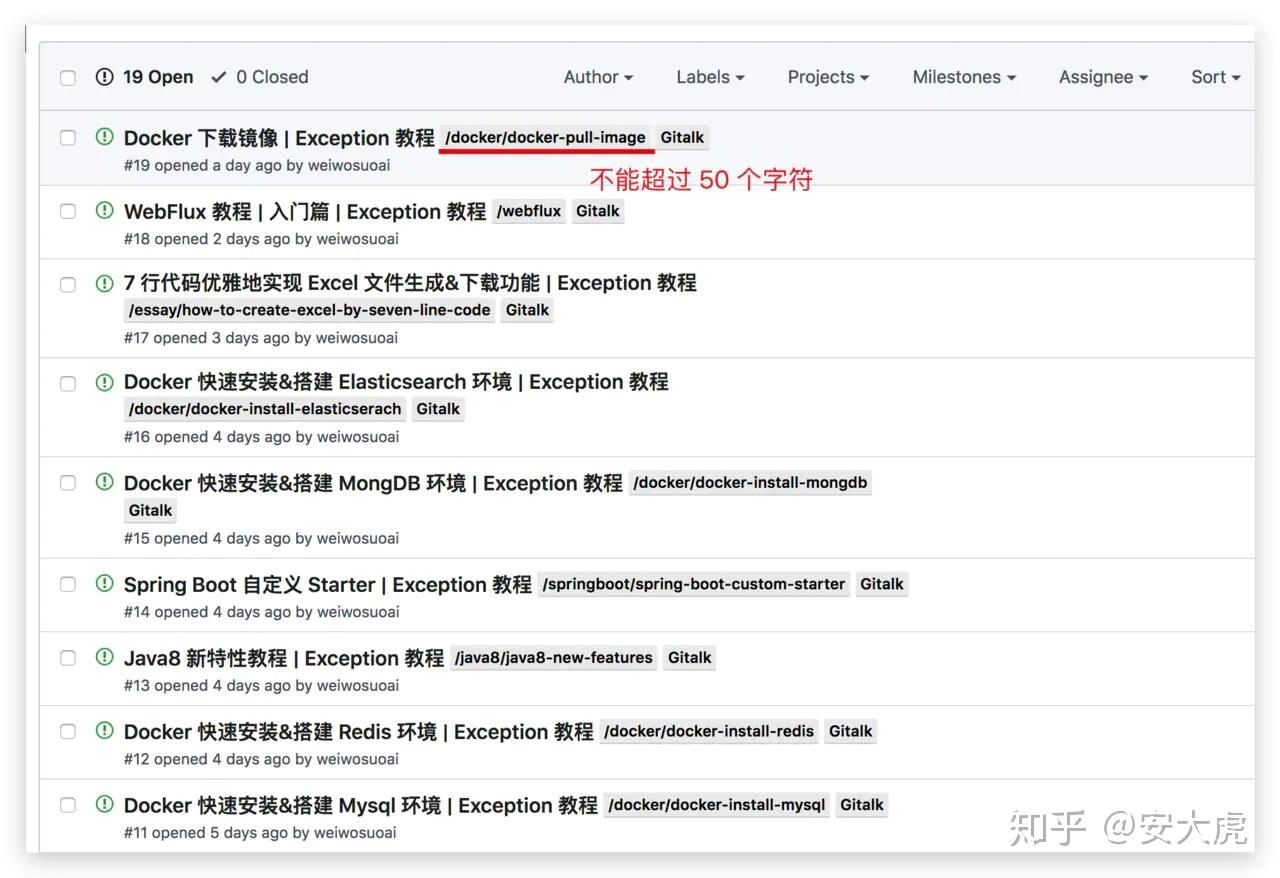Click the open status icon beside WebFlux 教程
1280x878 pixels.
(x=104, y=211)
